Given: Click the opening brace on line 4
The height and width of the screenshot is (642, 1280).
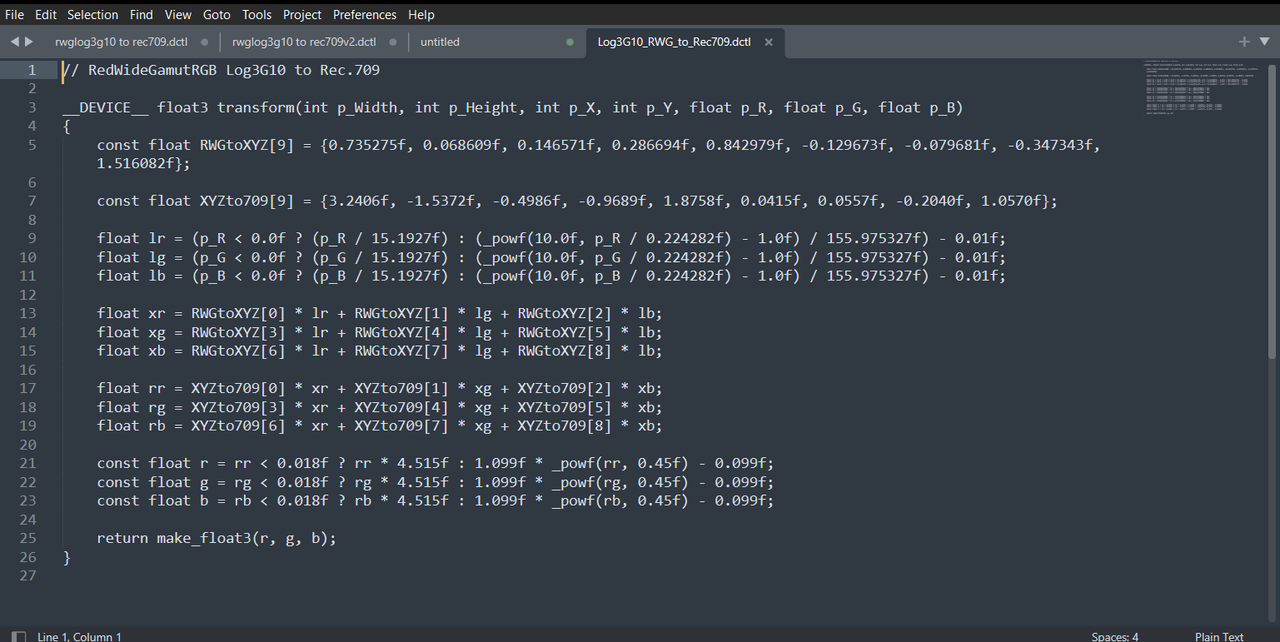Looking at the screenshot, I should pyautogui.click(x=67, y=126).
